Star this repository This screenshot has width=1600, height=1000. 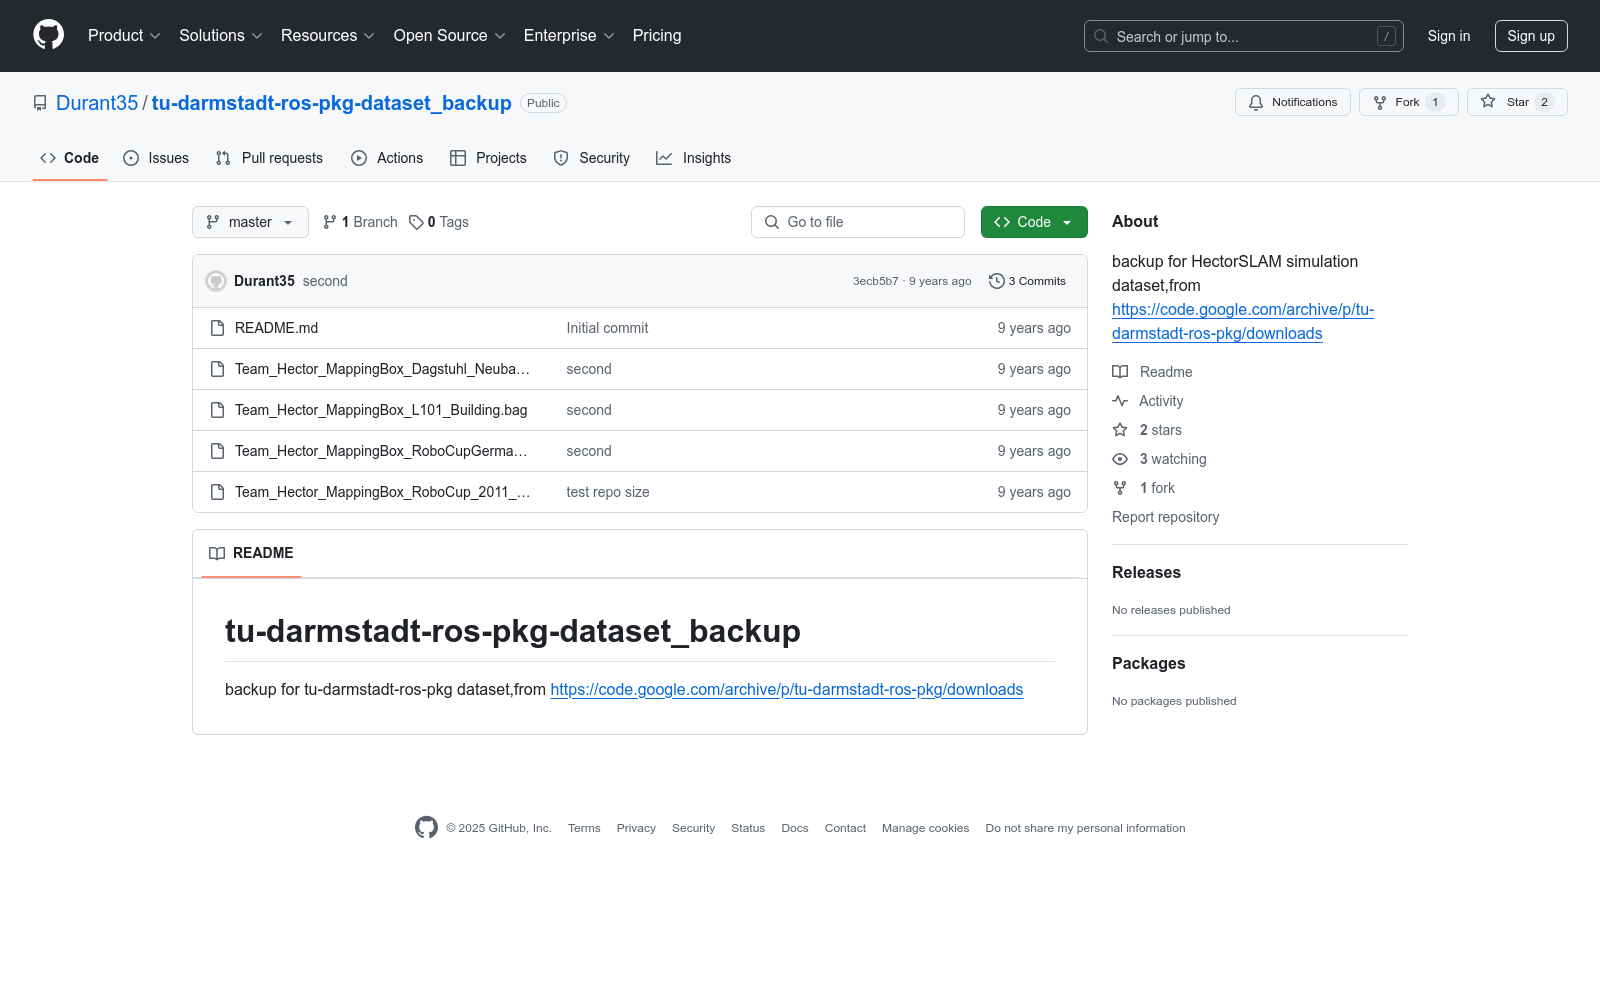click(1517, 102)
